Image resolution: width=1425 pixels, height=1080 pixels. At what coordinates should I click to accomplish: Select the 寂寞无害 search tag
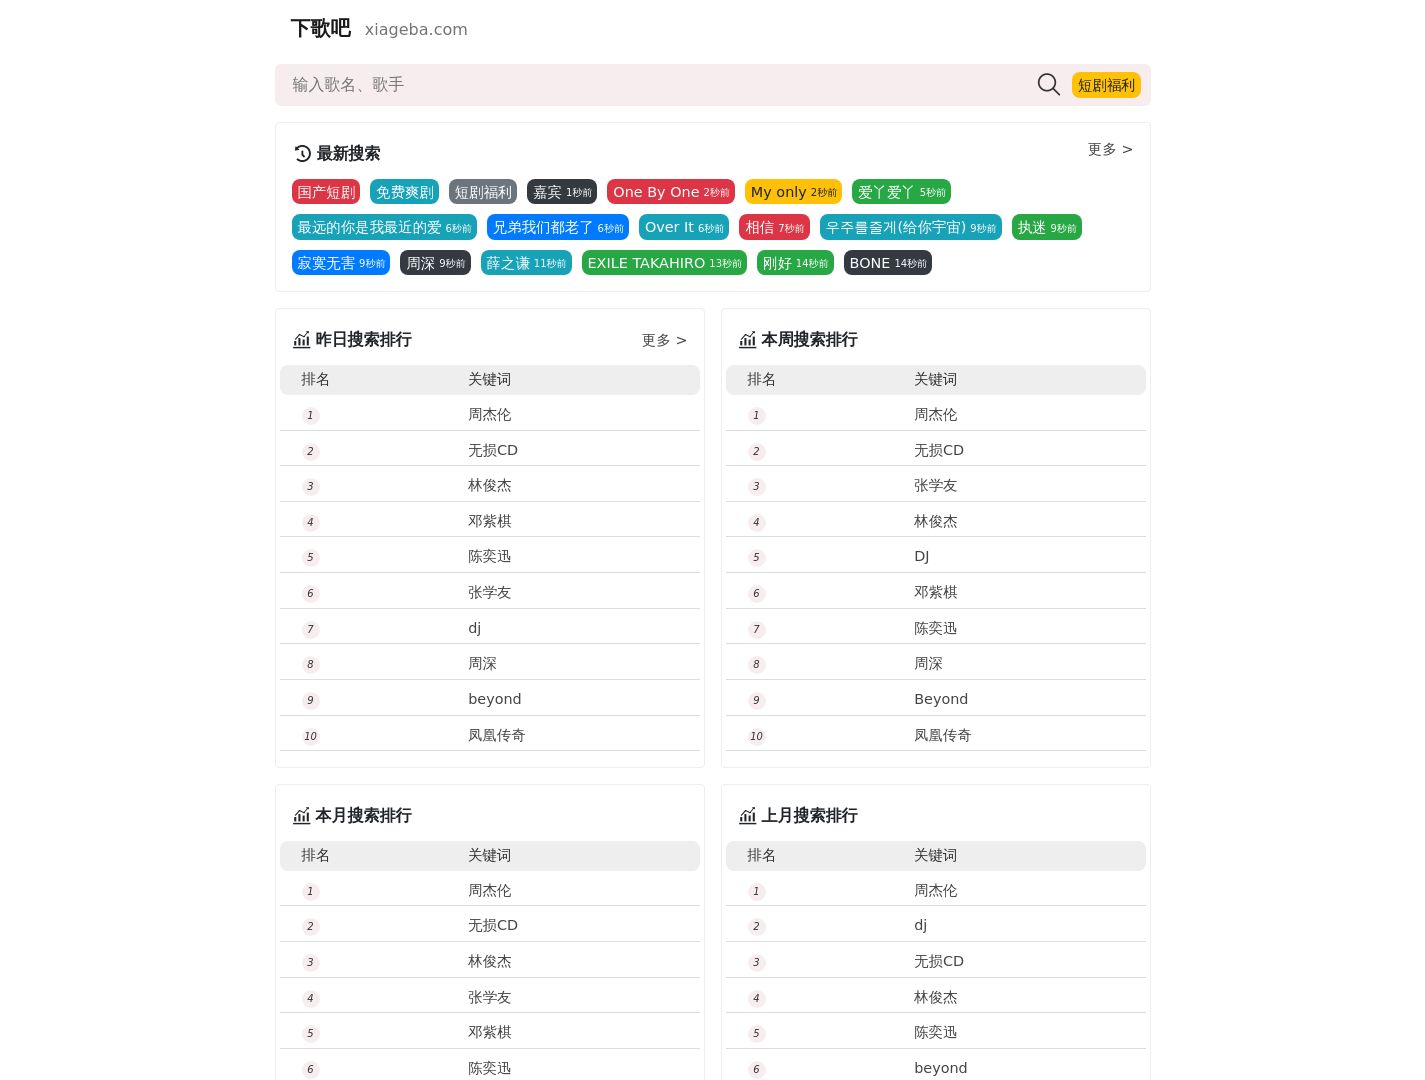[x=341, y=263]
